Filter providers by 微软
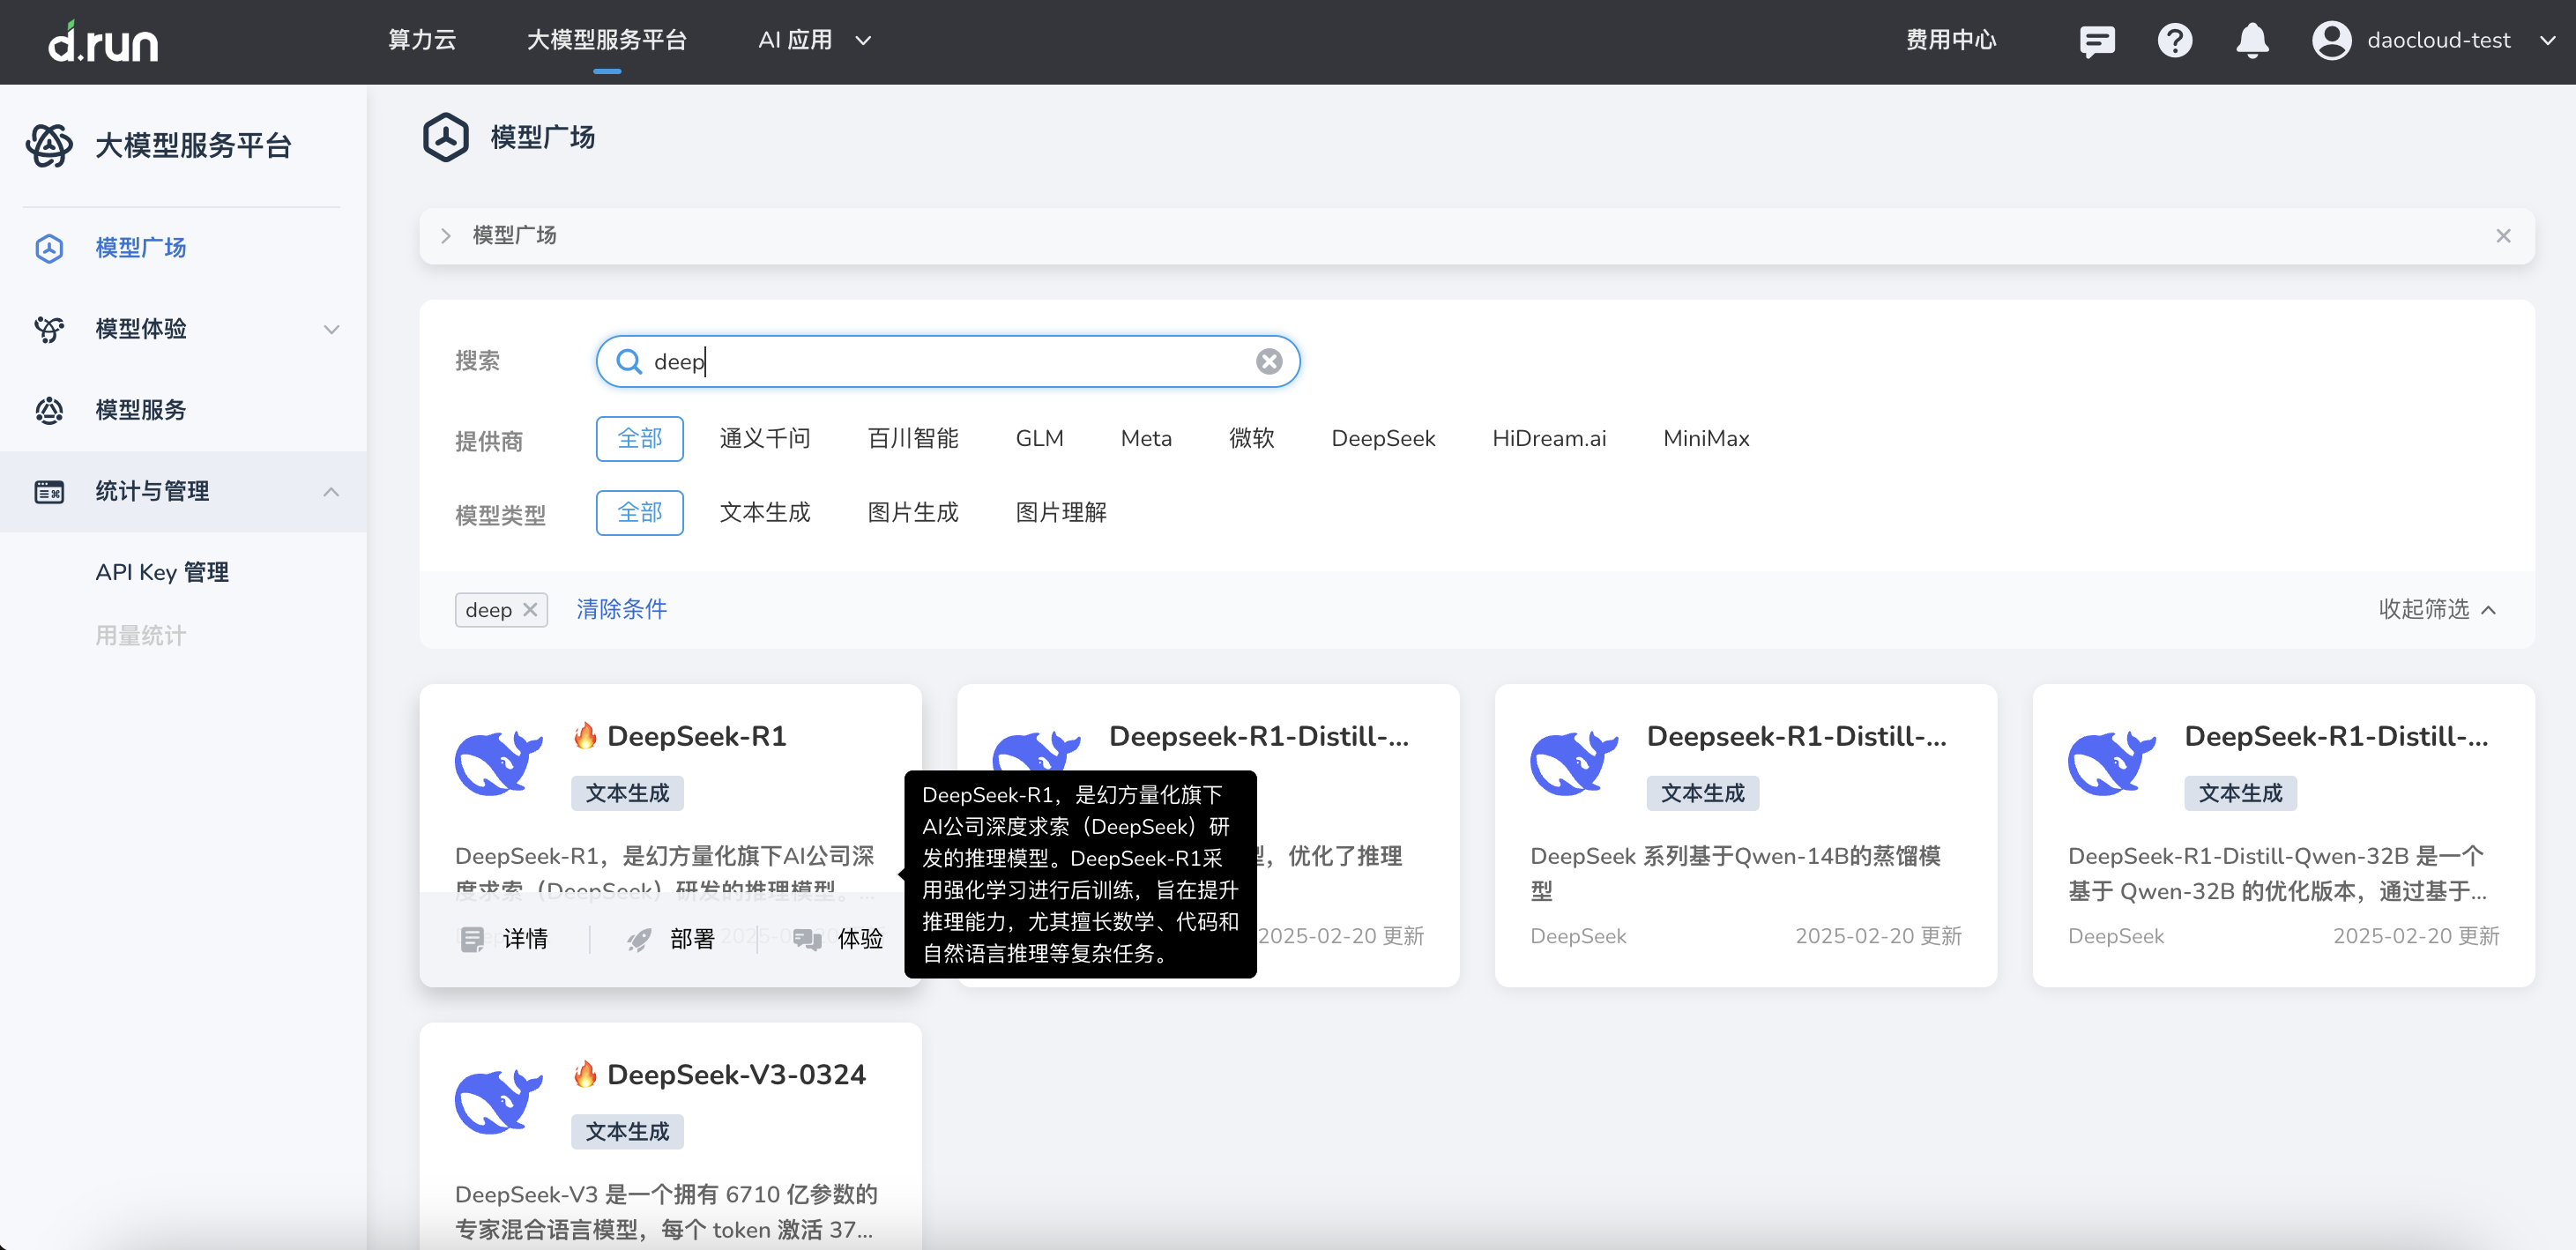 (1252, 439)
